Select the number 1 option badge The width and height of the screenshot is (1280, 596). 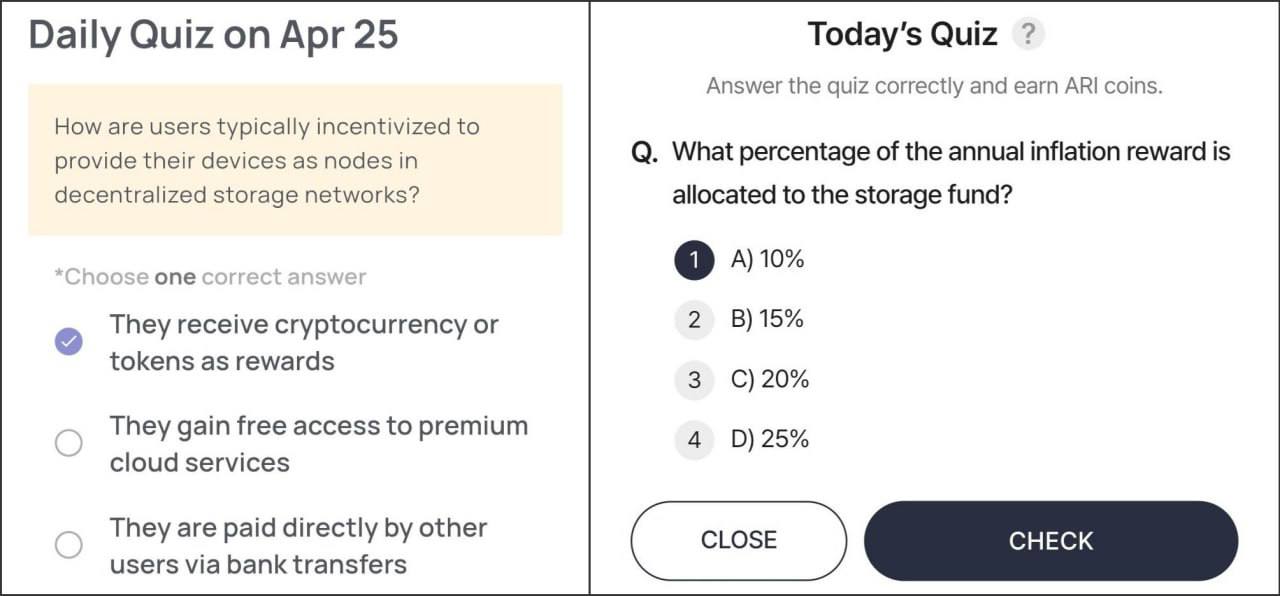tap(694, 260)
